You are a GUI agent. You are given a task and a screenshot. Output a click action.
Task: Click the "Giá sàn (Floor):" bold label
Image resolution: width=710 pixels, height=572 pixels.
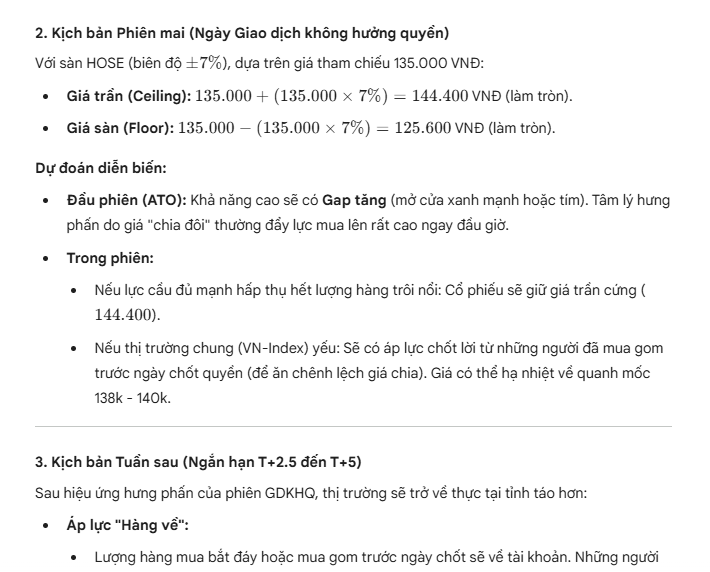point(120,129)
